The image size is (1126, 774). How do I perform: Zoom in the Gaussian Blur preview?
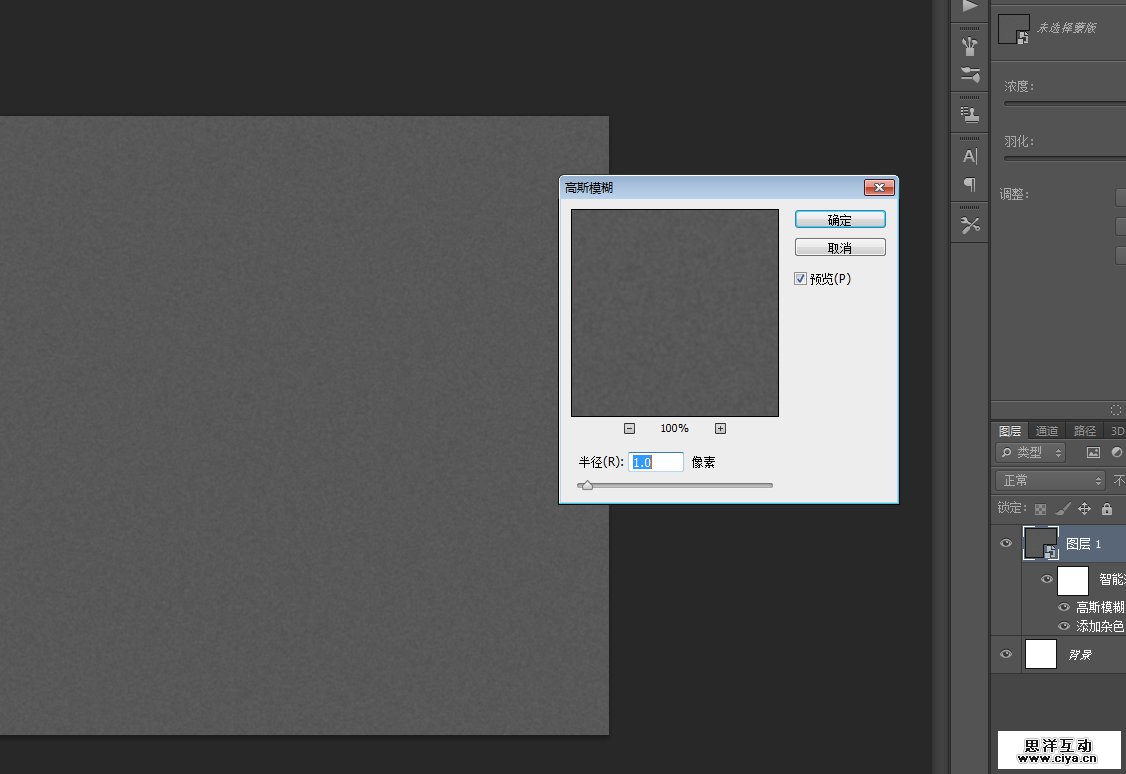720,429
